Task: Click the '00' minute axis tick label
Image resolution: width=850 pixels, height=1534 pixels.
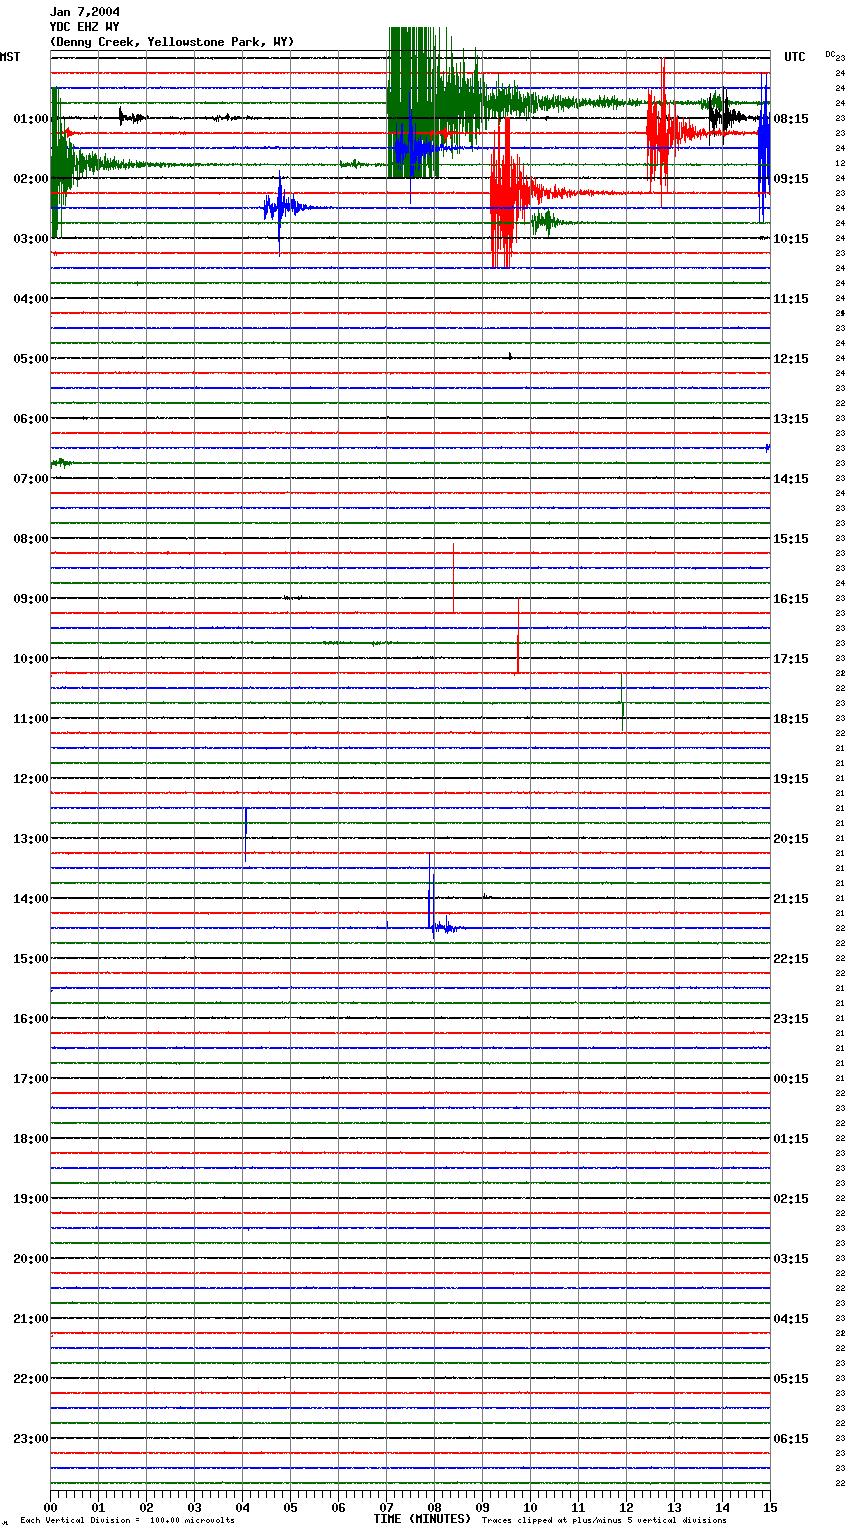Action: coord(51,1507)
